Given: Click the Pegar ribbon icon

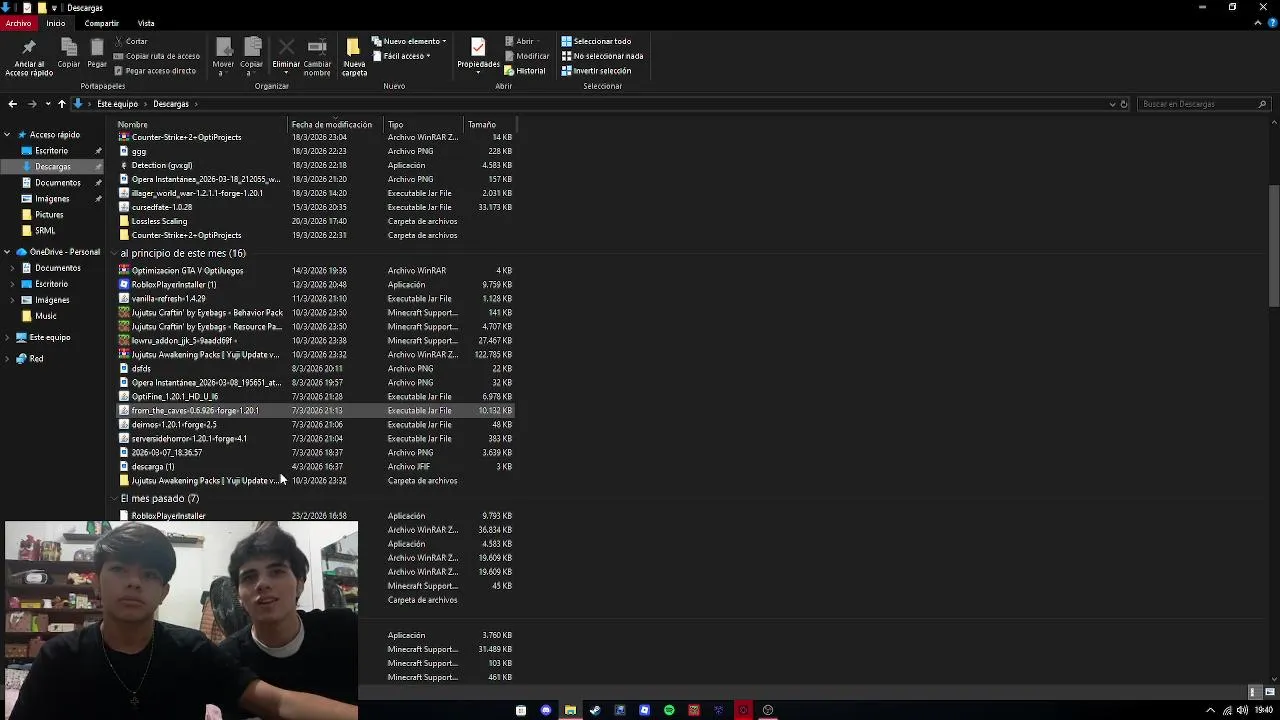Looking at the screenshot, I should pyautogui.click(x=97, y=47).
